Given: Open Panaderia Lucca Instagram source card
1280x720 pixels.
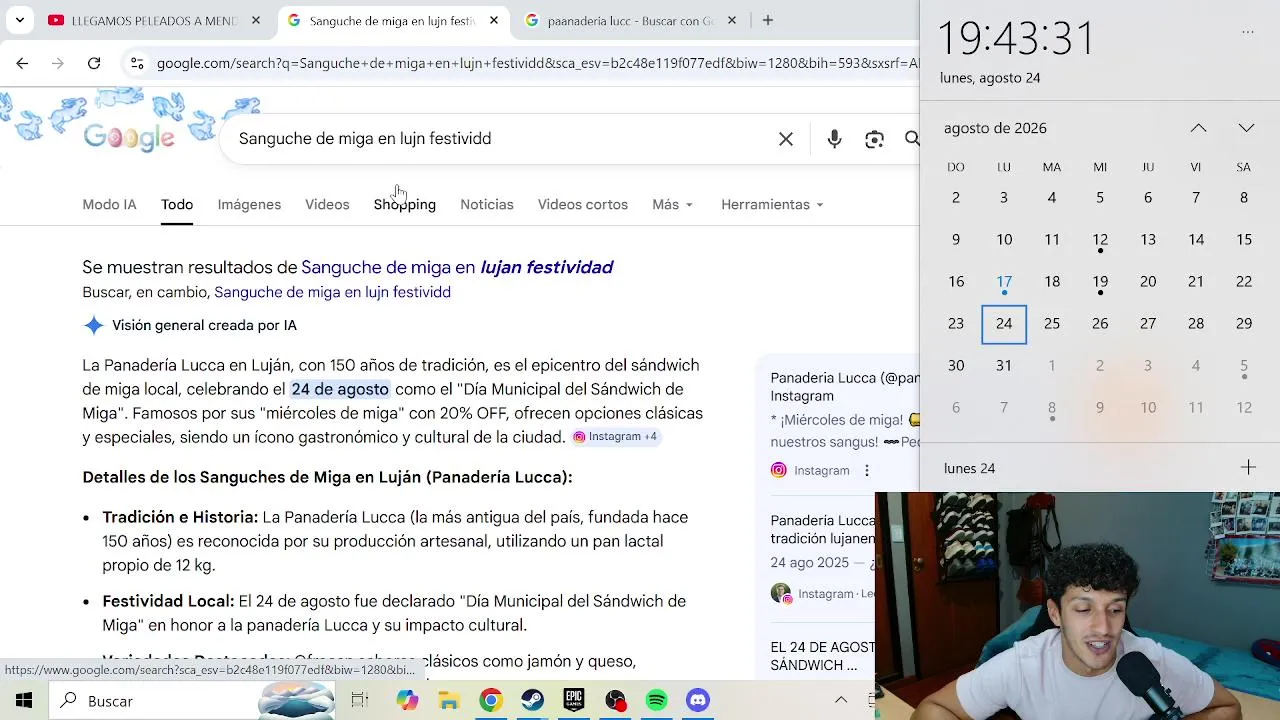Looking at the screenshot, I should 844,386.
